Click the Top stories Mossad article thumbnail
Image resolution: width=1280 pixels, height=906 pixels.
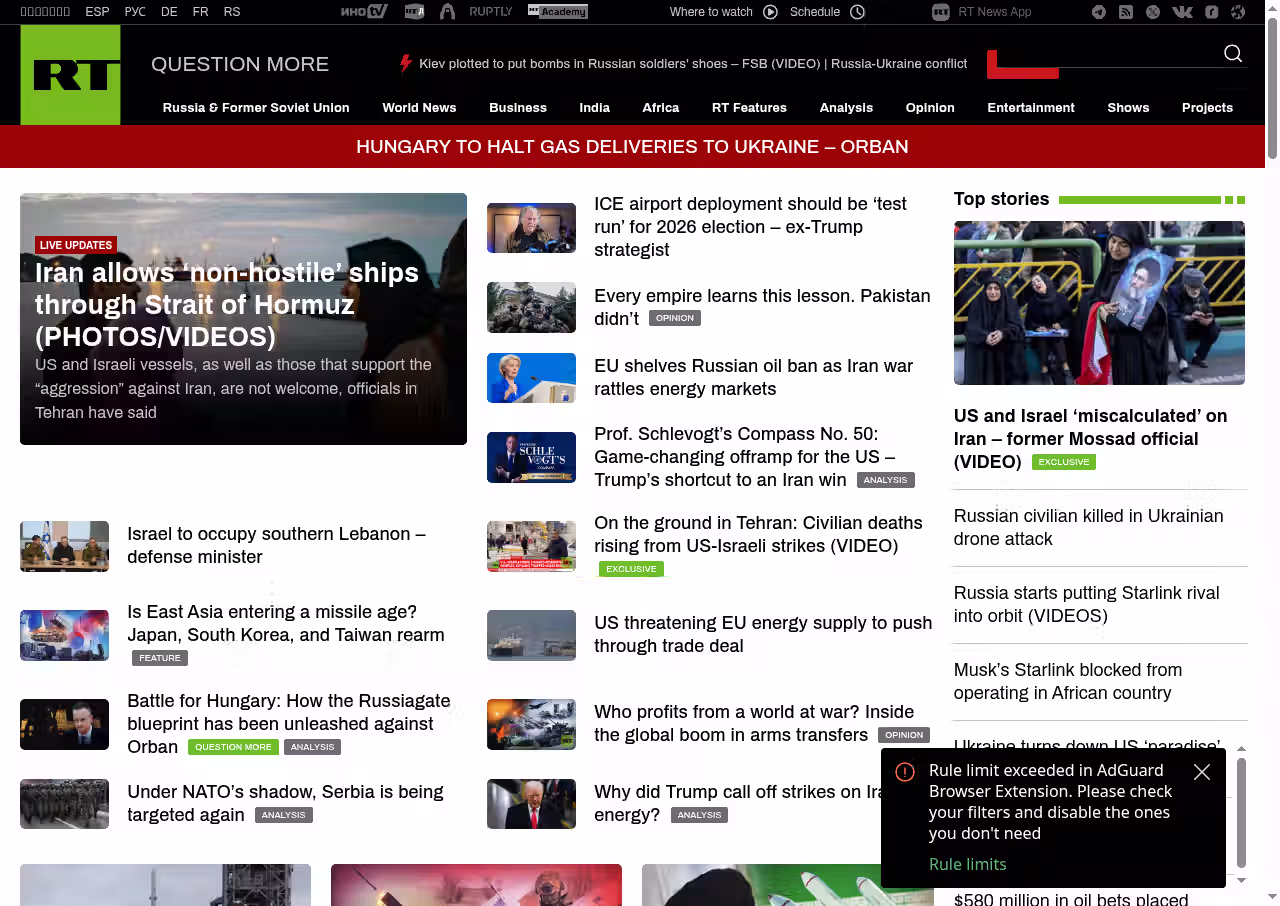[1099, 302]
